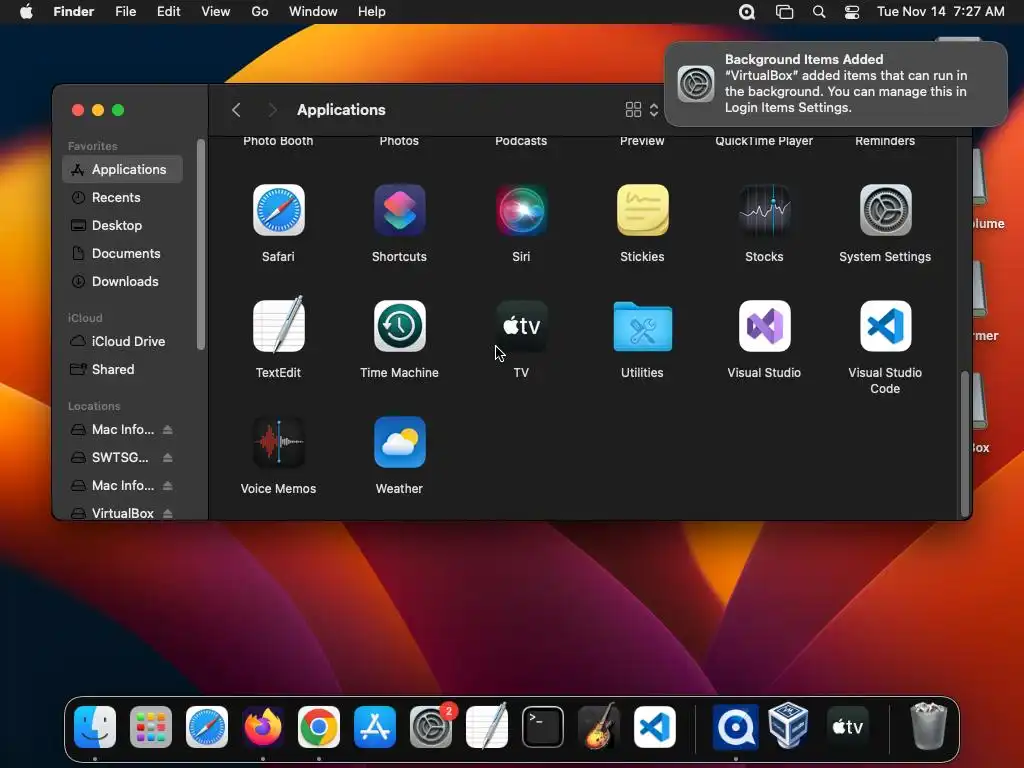Click Finder icon in the Dock
The height and width of the screenshot is (768, 1024).
pos(95,727)
